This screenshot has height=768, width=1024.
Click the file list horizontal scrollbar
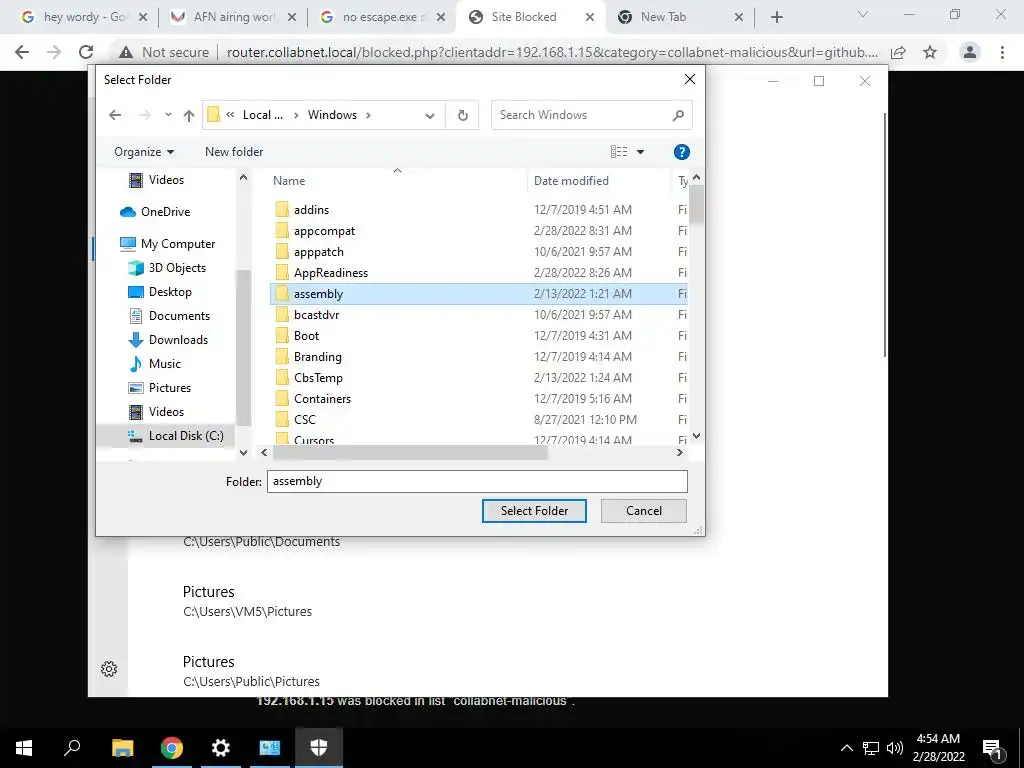(410, 453)
